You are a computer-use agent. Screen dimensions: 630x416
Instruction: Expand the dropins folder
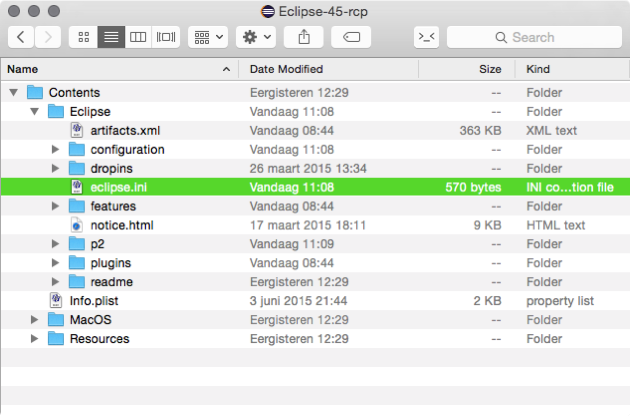pos(55,168)
